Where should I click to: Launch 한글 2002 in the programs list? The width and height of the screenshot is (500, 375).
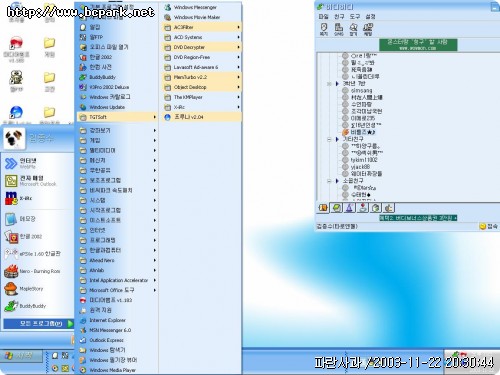117,57
